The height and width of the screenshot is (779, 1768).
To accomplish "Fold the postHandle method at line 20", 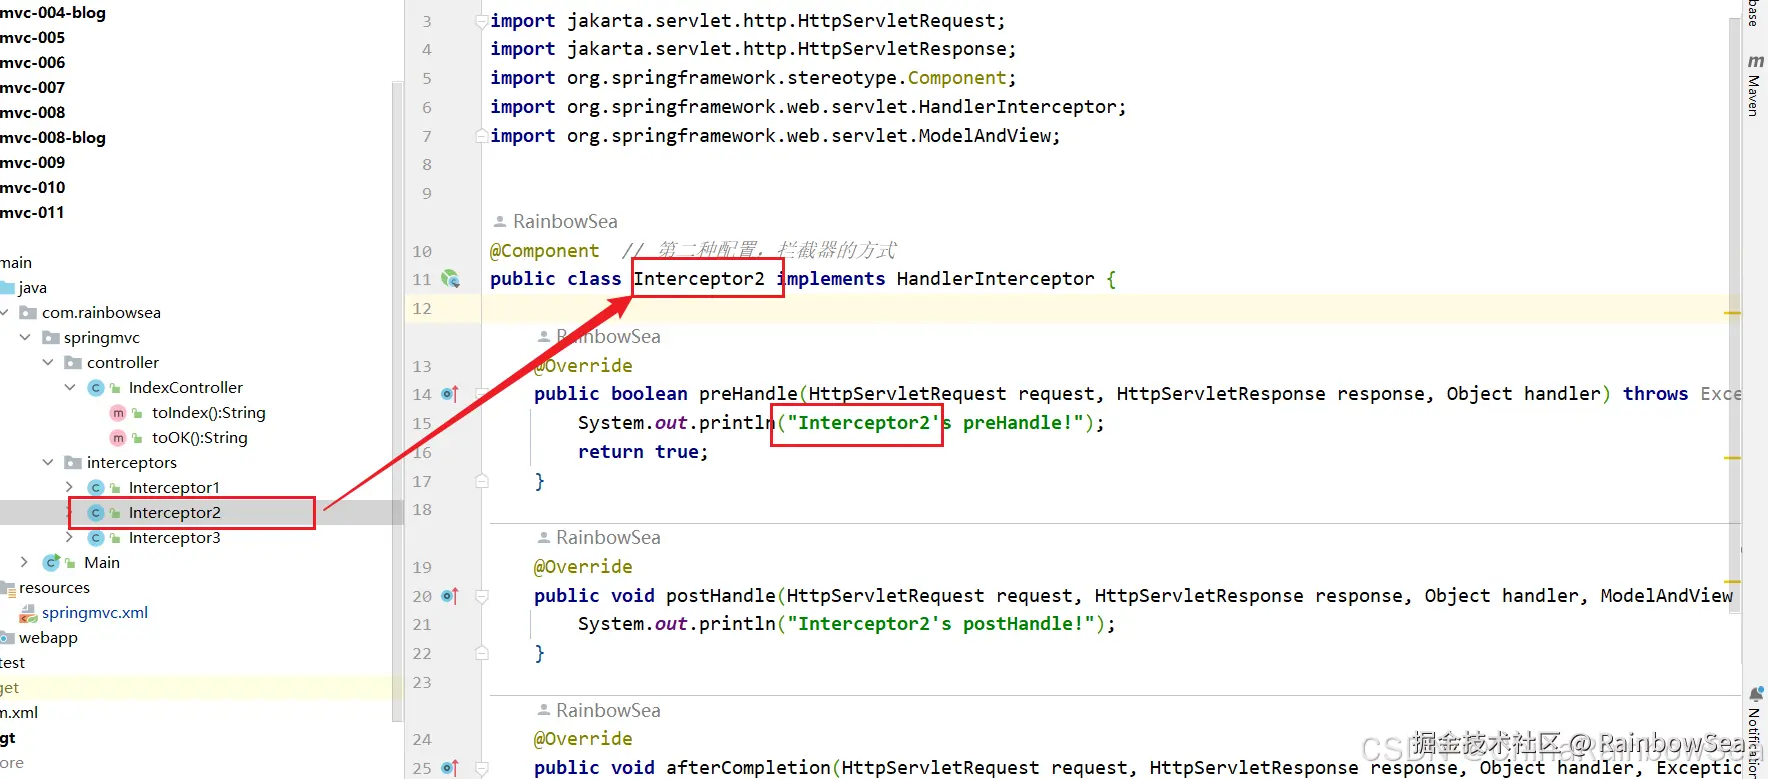I will (x=482, y=596).
